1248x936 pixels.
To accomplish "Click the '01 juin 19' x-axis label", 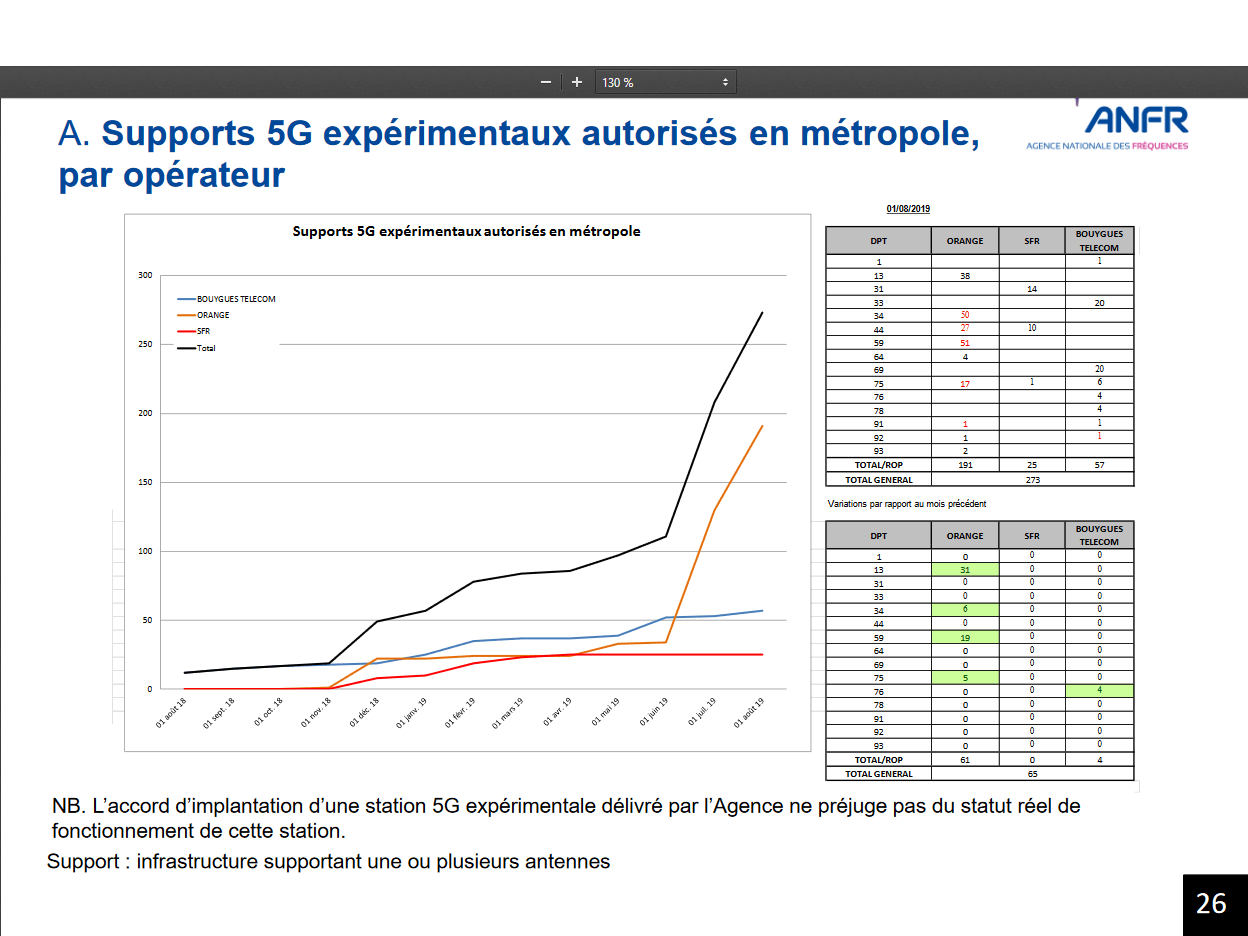I will click(x=654, y=713).
